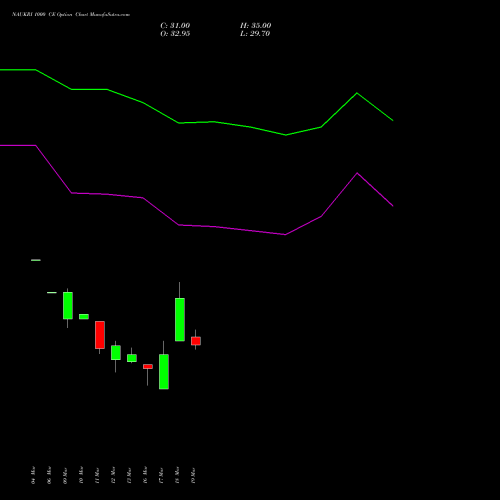Click the '18 Mar' date label
This screenshot has height=500, width=500.
177,475
